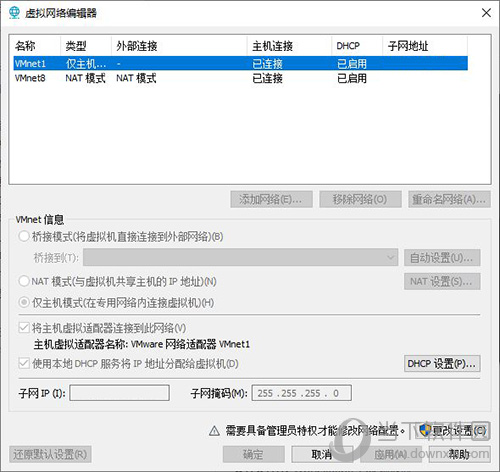Click 已启用 DHCP cell of VMnet1
The width and height of the screenshot is (500, 472).
(x=352, y=63)
